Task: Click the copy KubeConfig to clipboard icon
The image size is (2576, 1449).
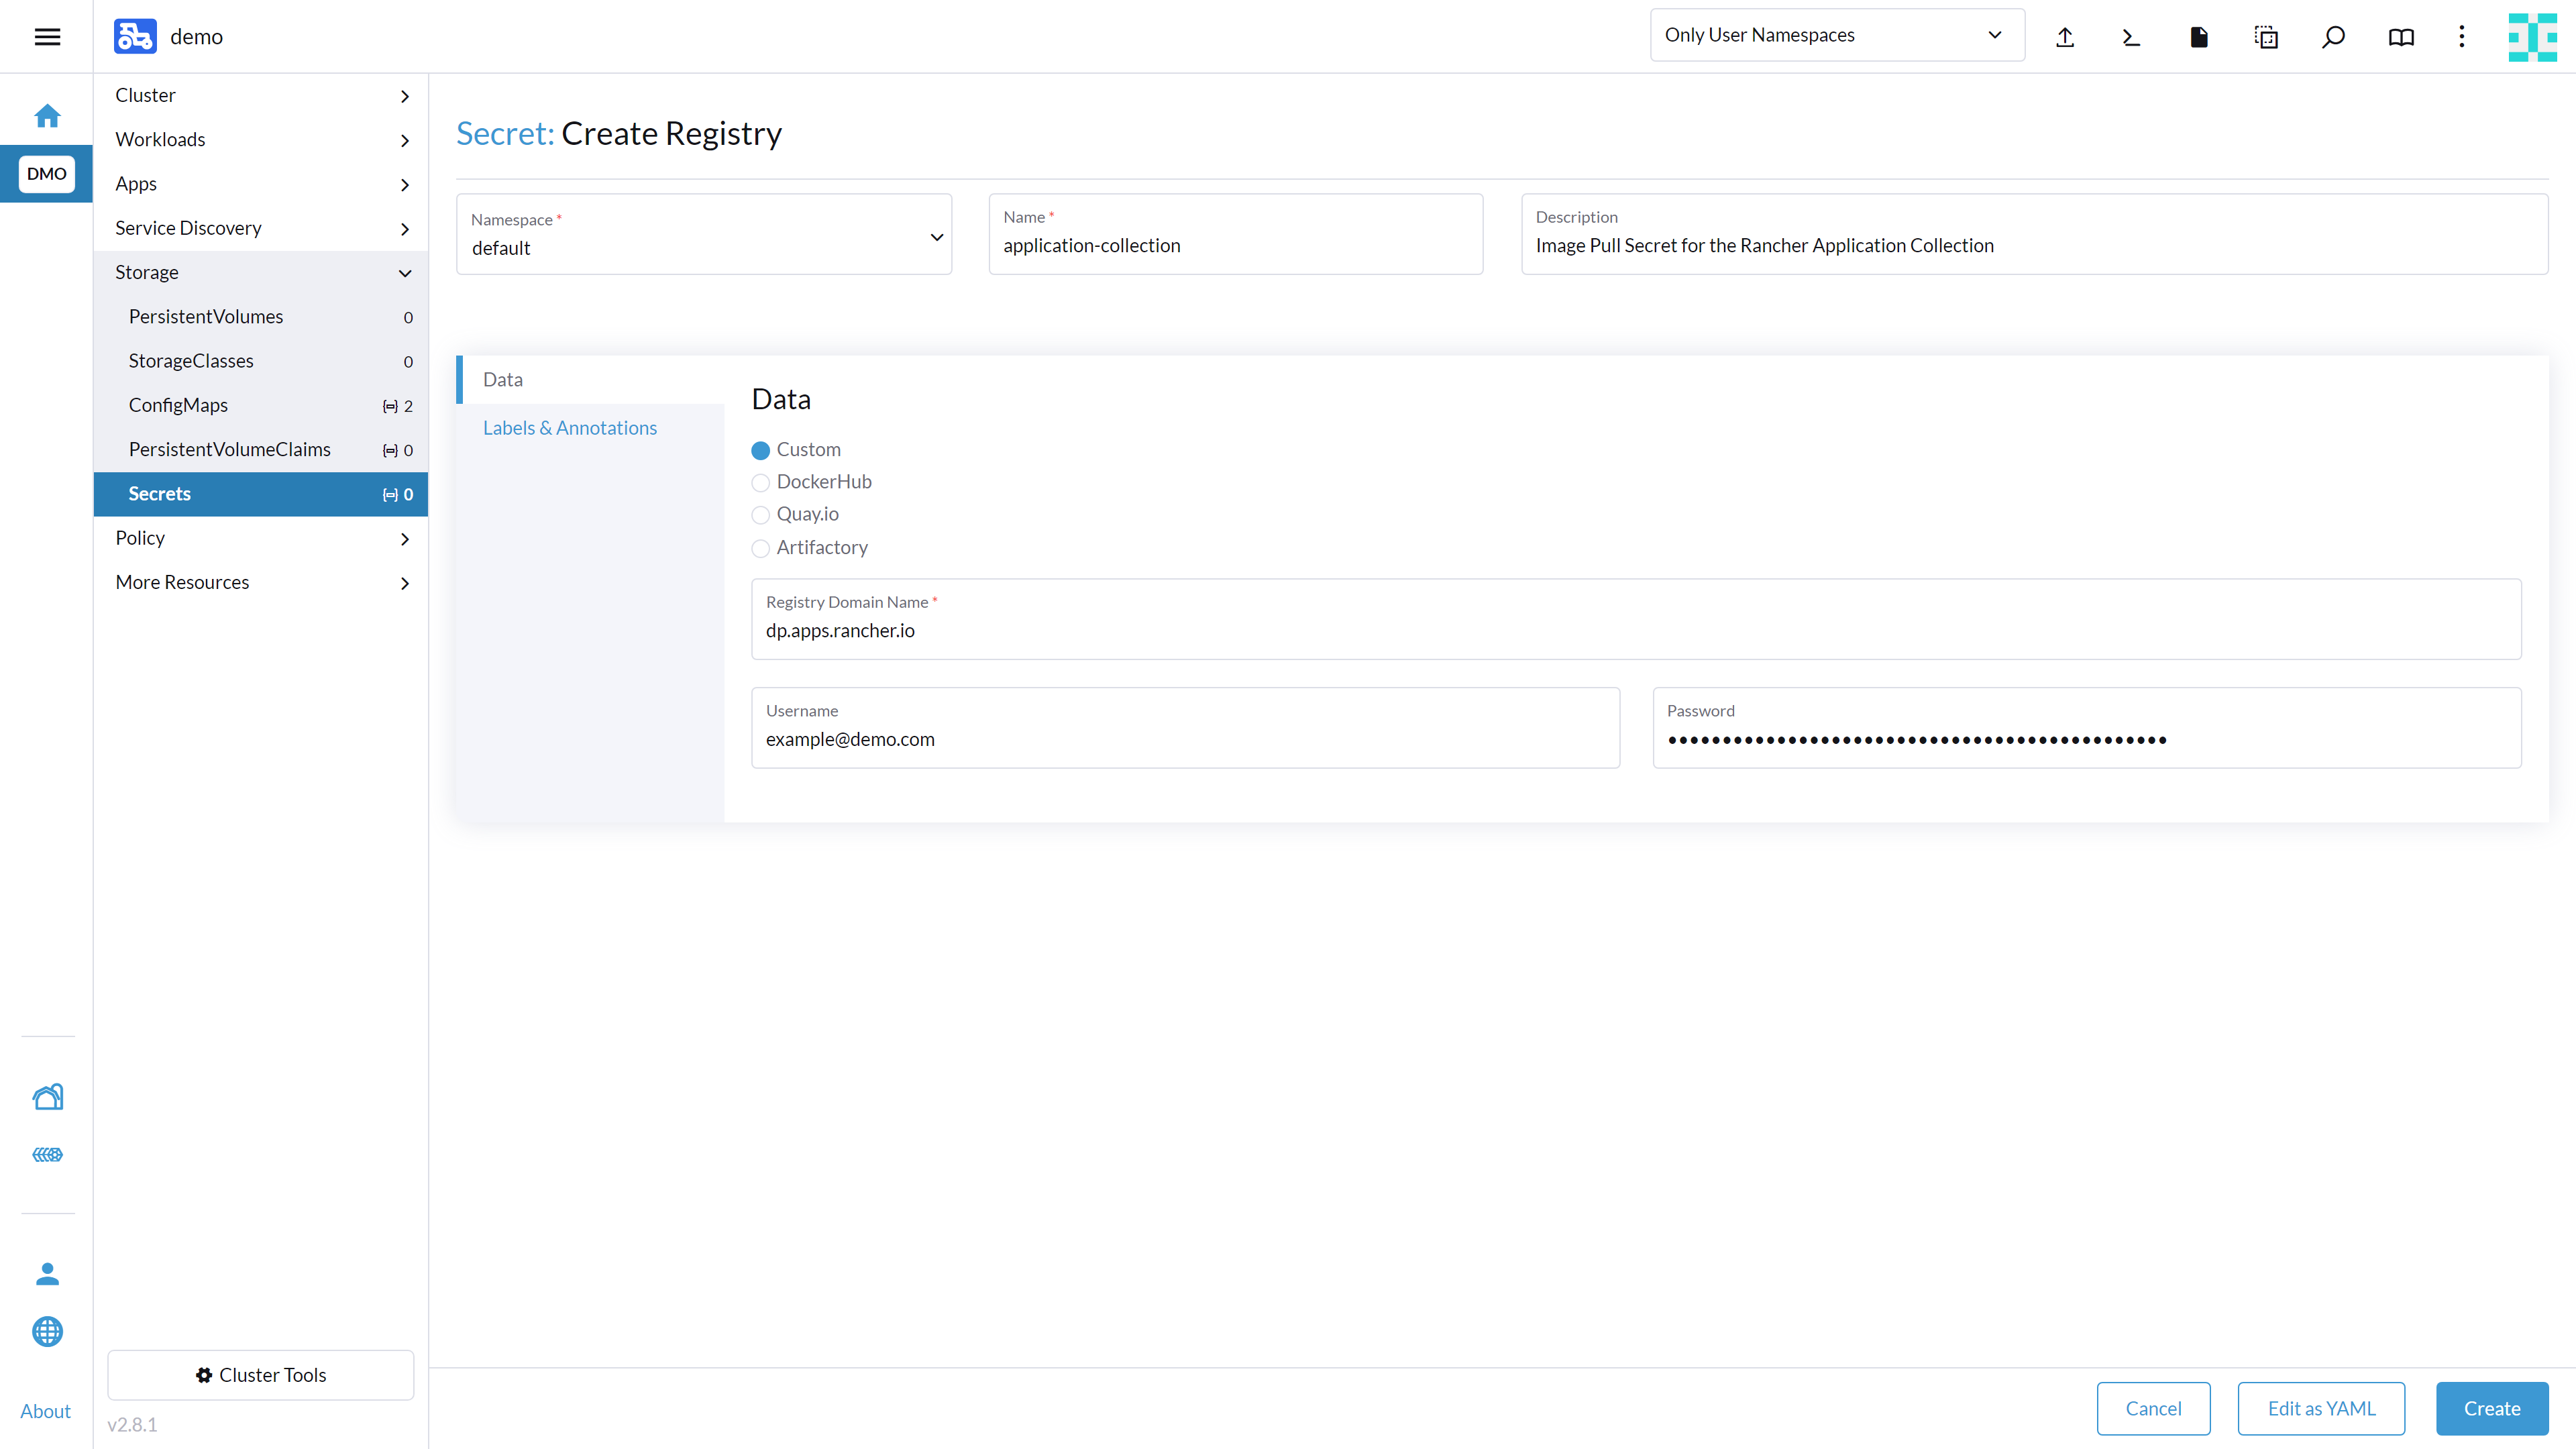Action: click(x=2266, y=37)
